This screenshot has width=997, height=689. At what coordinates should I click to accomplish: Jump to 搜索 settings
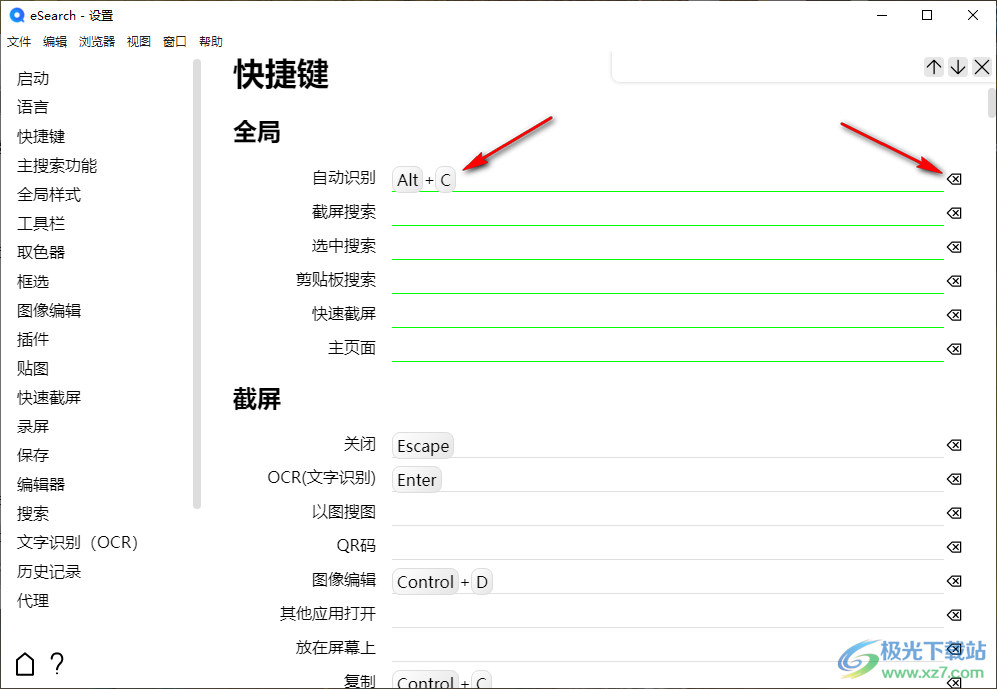[33, 514]
